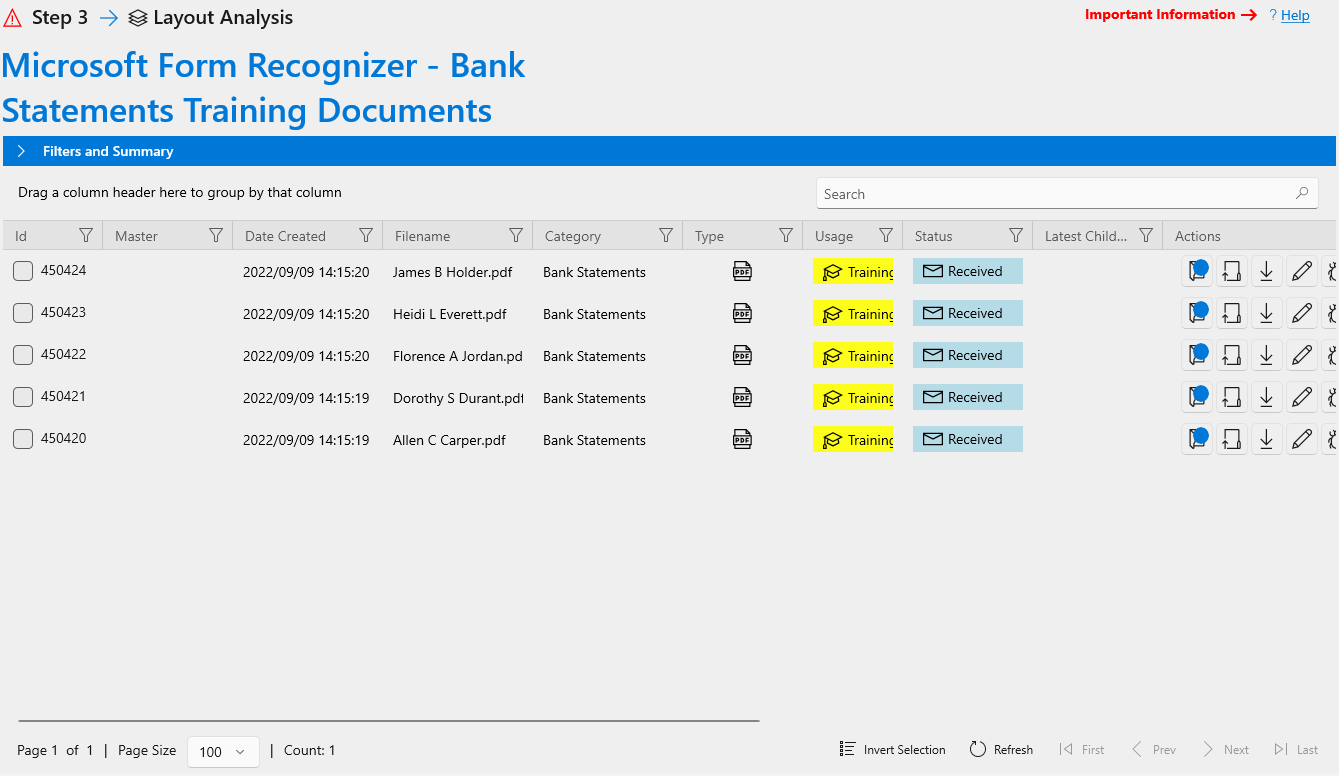Open filter on the Type column
The height and width of the screenshot is (776, 1339).
click(786, 235)
